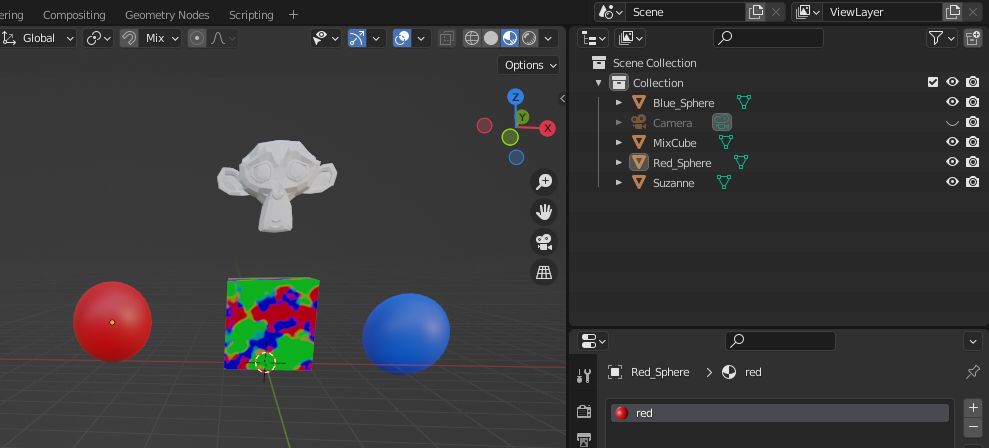Uncheck the Collection exclude checkbox

(933, 83)
